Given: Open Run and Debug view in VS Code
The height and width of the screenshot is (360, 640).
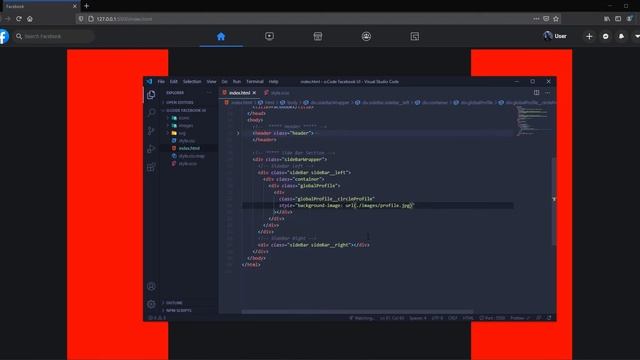Looking at the screenshot, I should tap(151, 149).
